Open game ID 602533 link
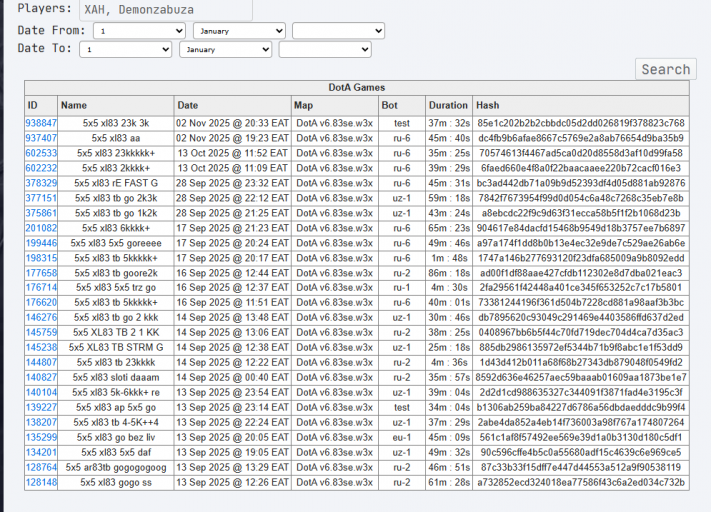 pyautogui.click(x=41, y=153)
